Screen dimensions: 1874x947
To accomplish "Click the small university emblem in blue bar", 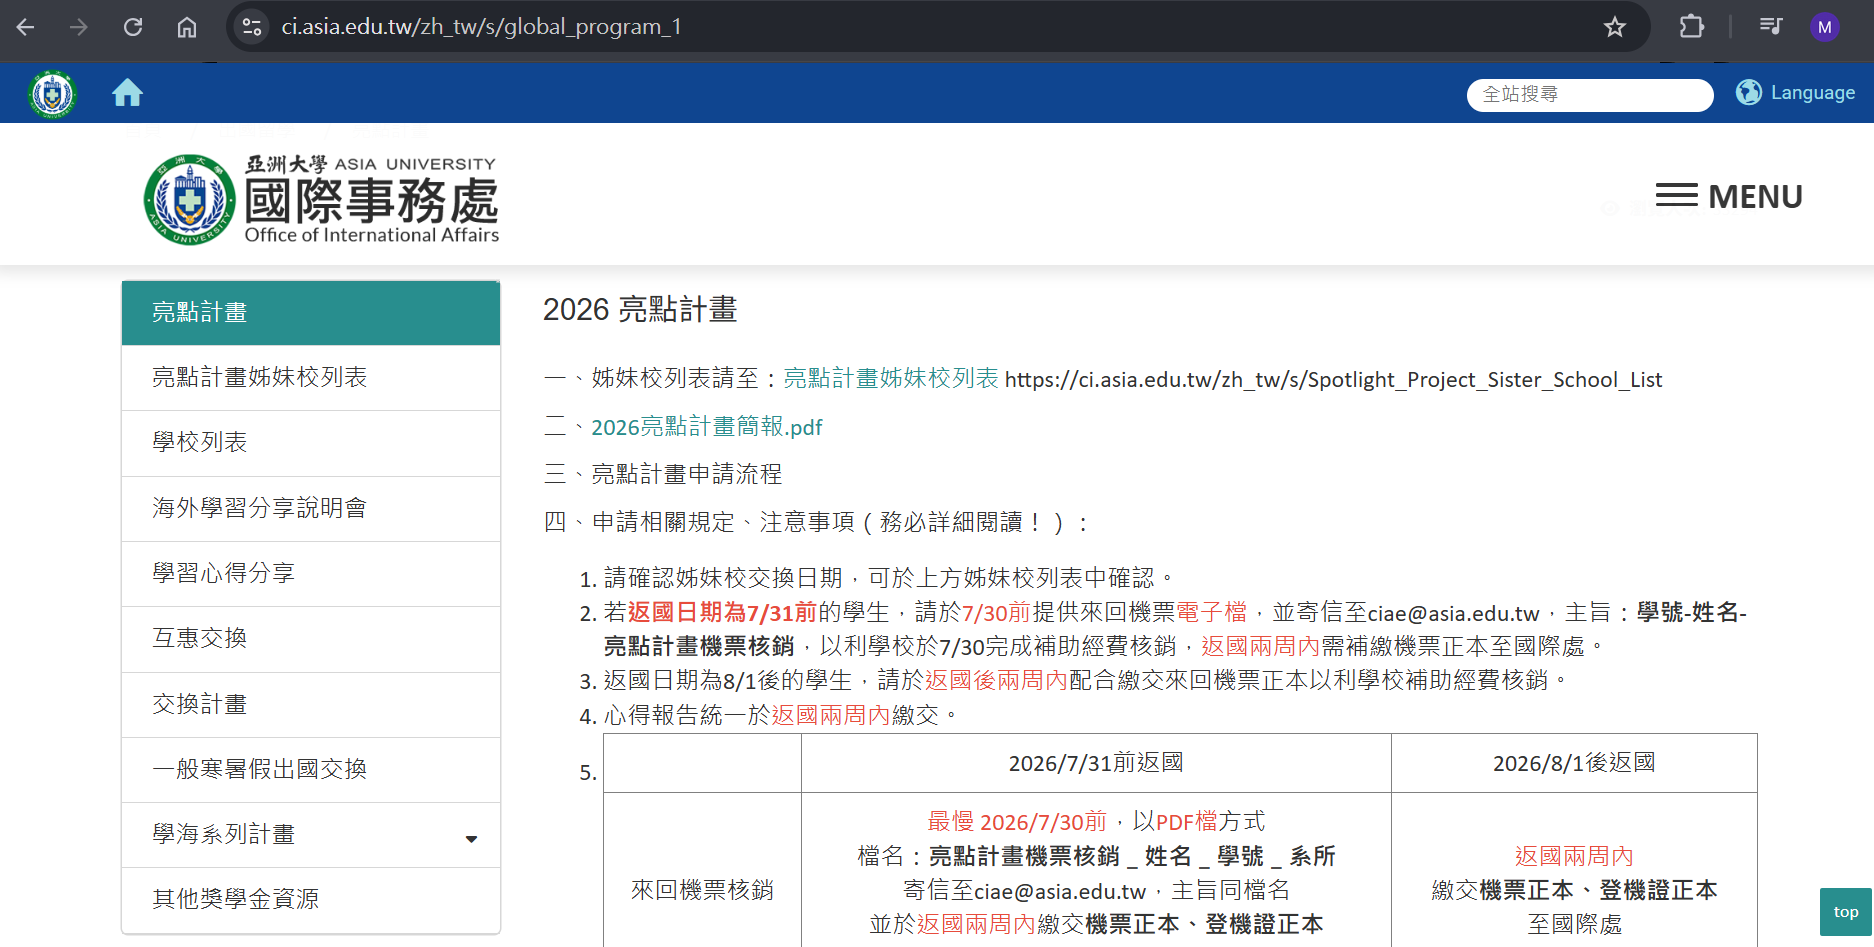I will [52, 94].
